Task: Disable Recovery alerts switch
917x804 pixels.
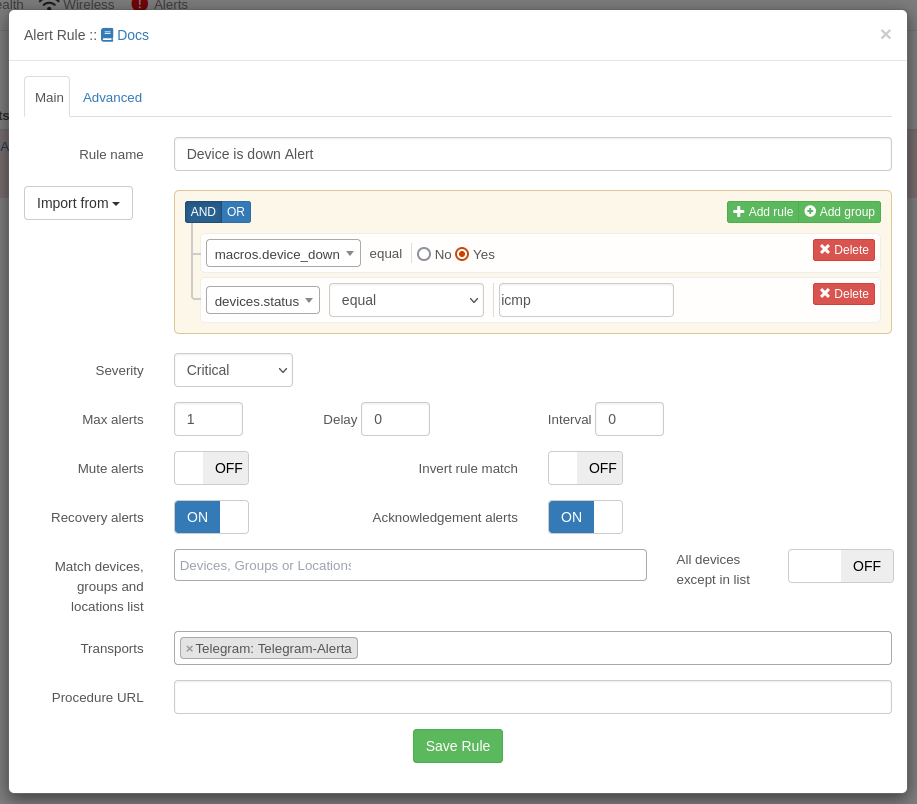Action: point(211,517)
